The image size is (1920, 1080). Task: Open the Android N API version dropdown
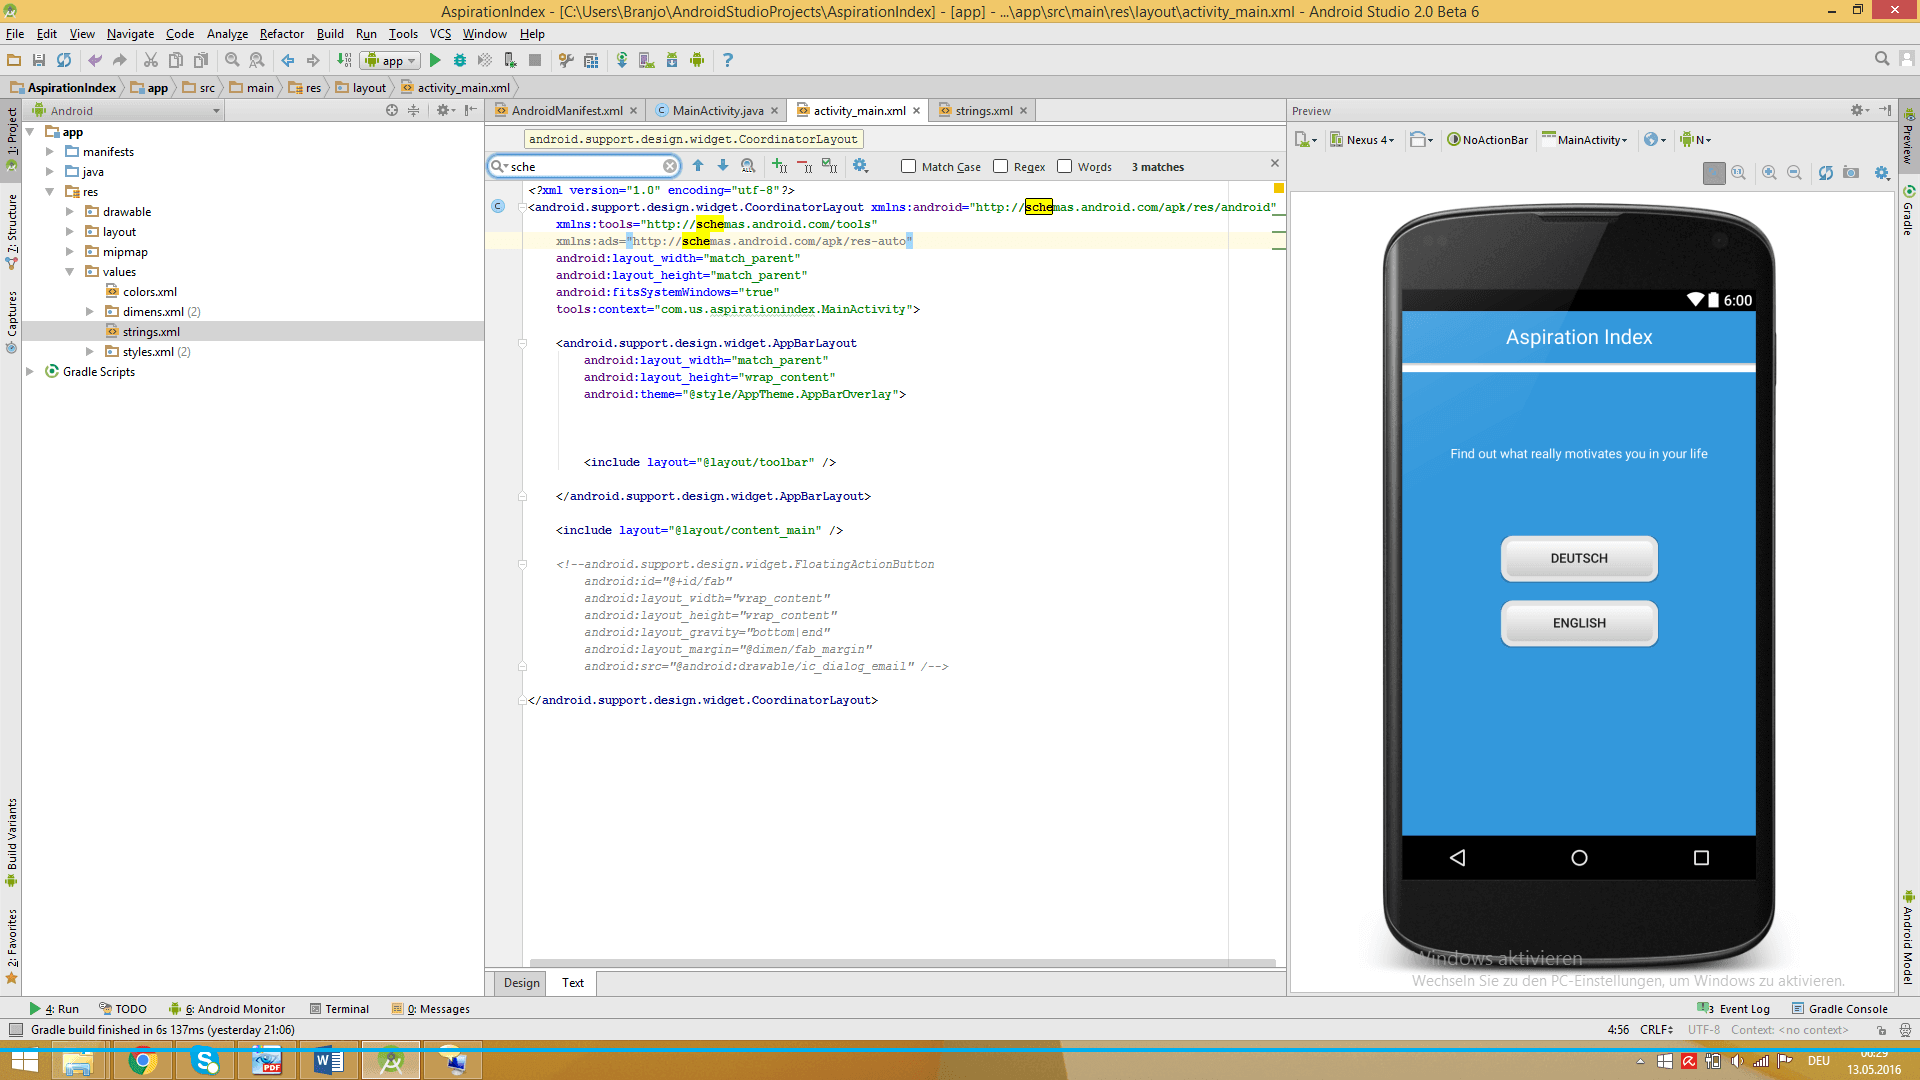tap(1696, 140)
